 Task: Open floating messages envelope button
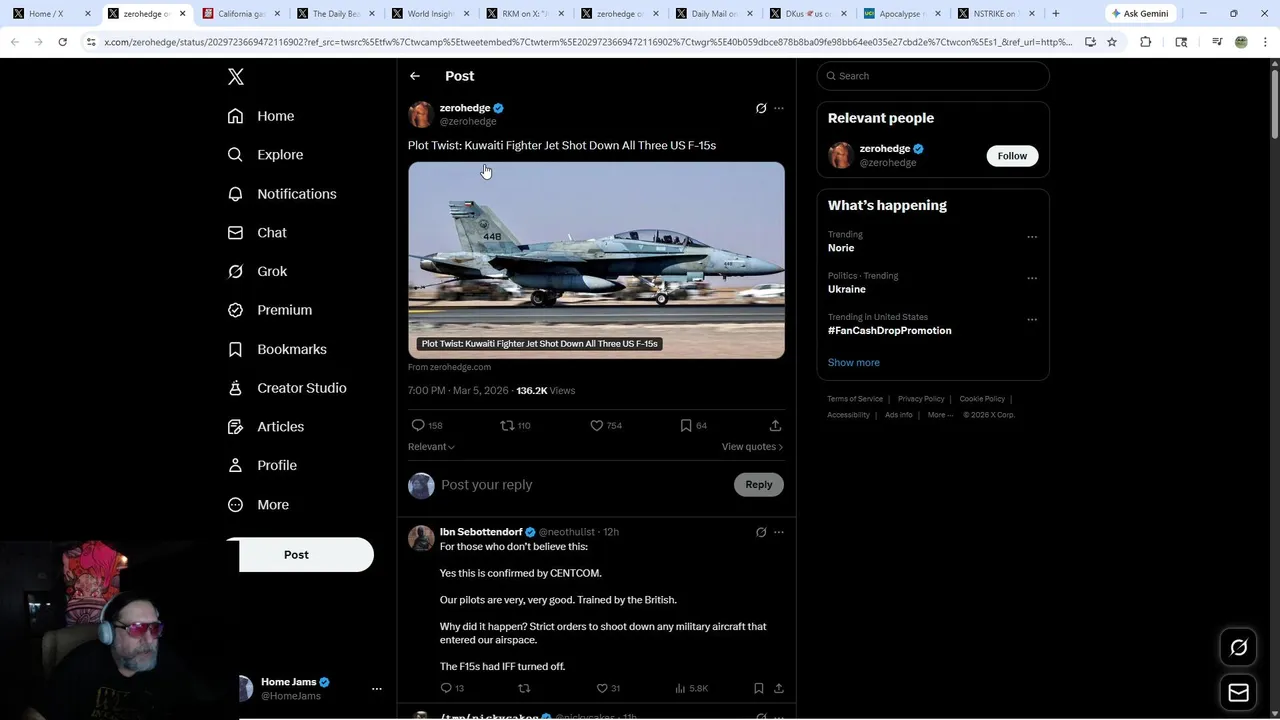1238,693
